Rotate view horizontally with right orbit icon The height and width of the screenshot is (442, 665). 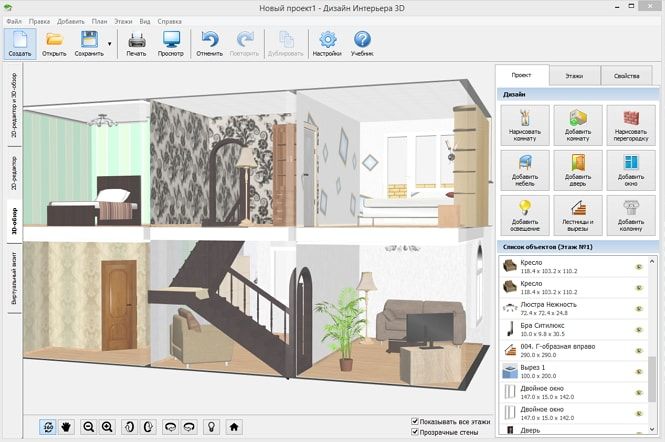click(189, 427)
